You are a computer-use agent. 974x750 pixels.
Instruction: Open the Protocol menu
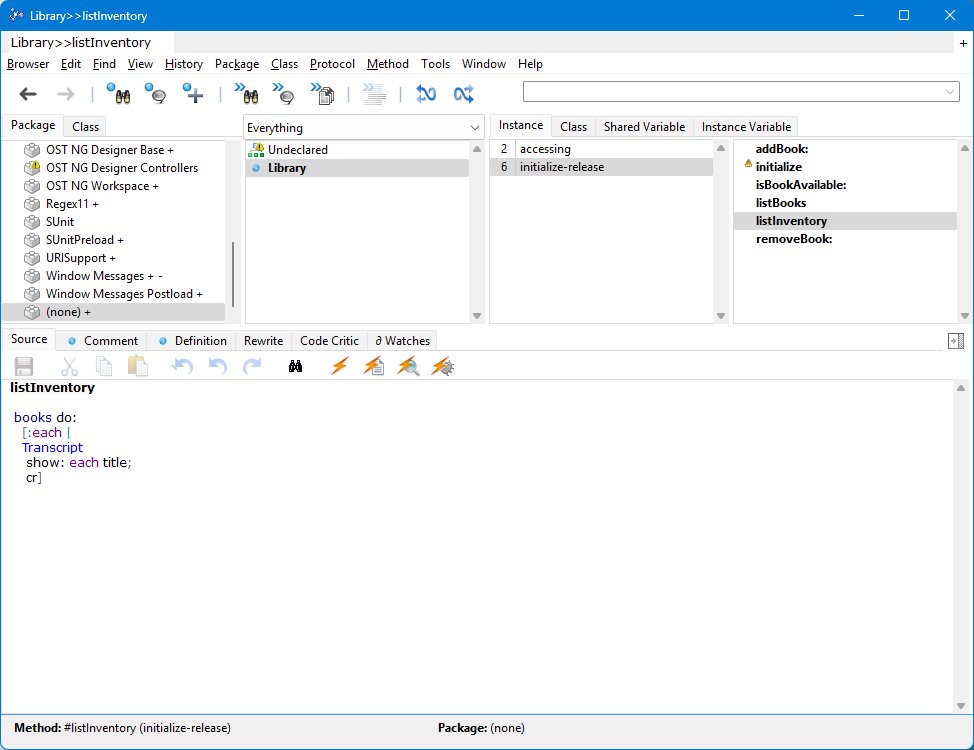pyautogui.click(x=332, y=64)
